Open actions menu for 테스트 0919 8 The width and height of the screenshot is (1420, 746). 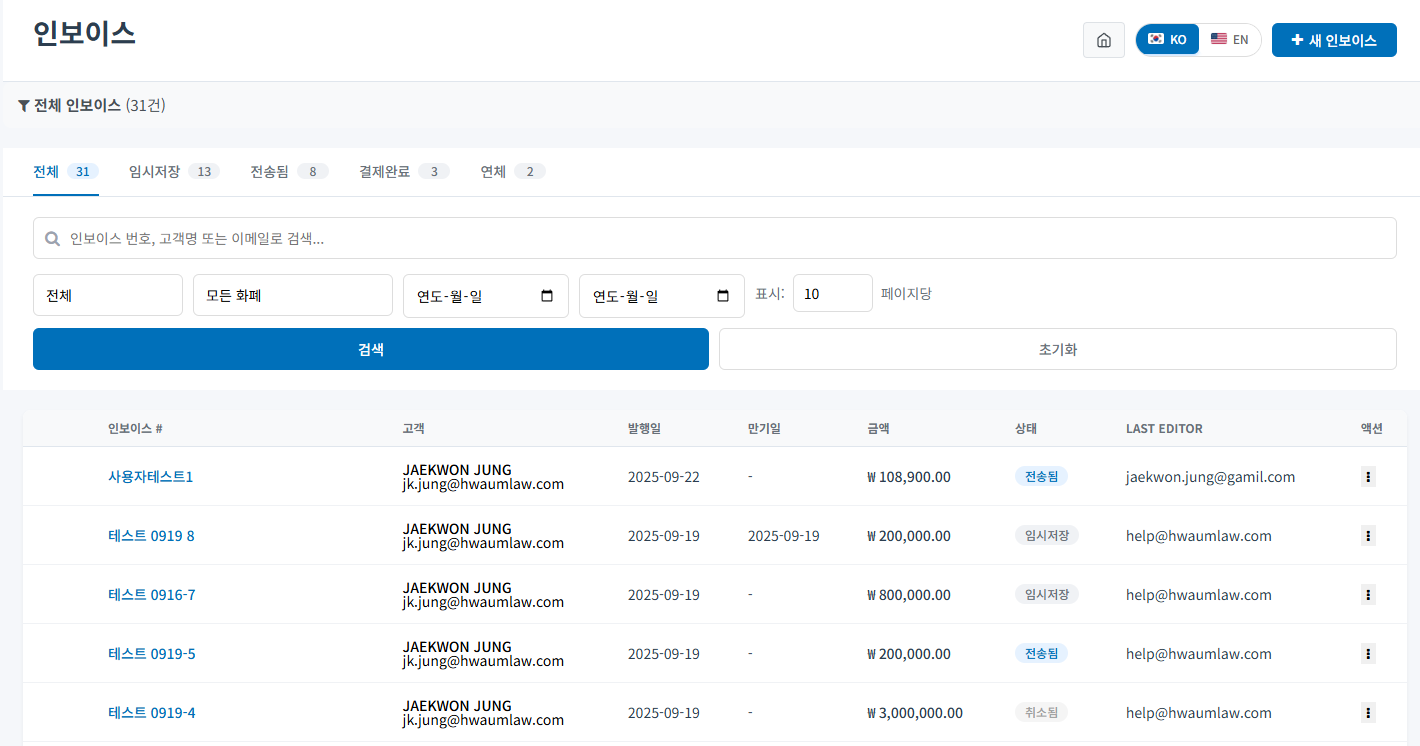pyautogui.click(x=1367, y=536)
